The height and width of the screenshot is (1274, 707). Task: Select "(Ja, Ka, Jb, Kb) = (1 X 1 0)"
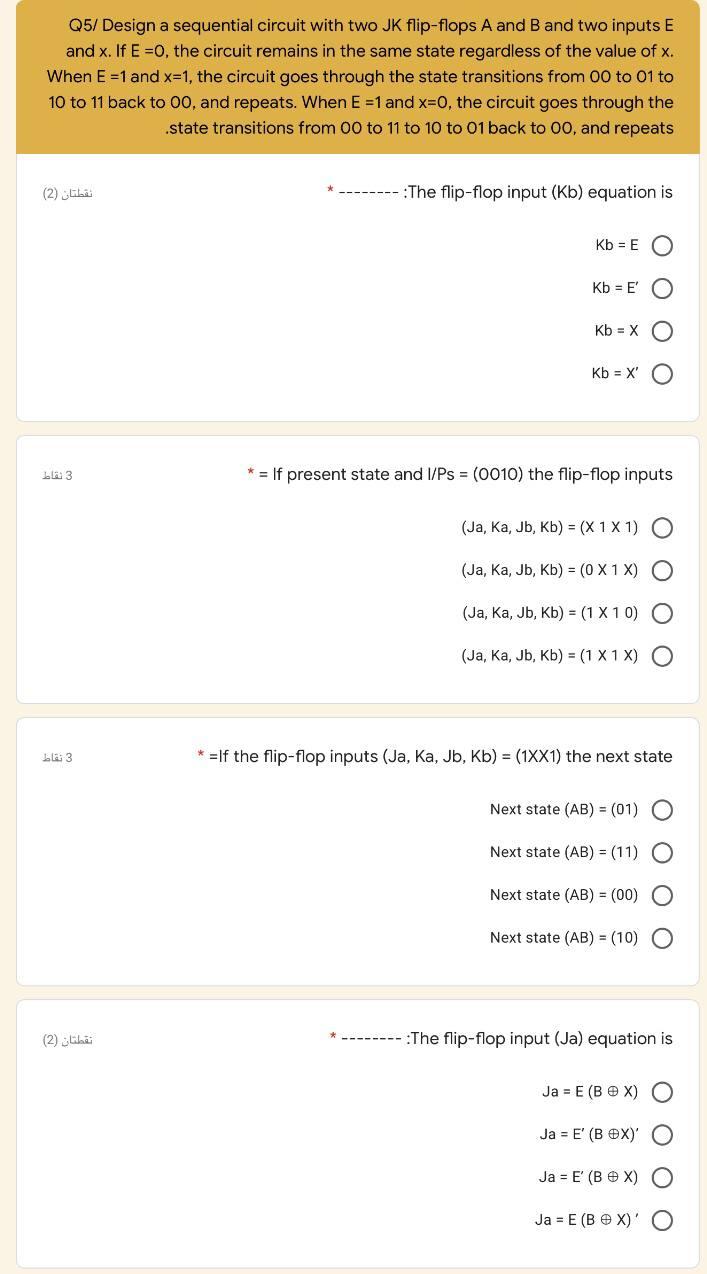click(x=662, y=613)
